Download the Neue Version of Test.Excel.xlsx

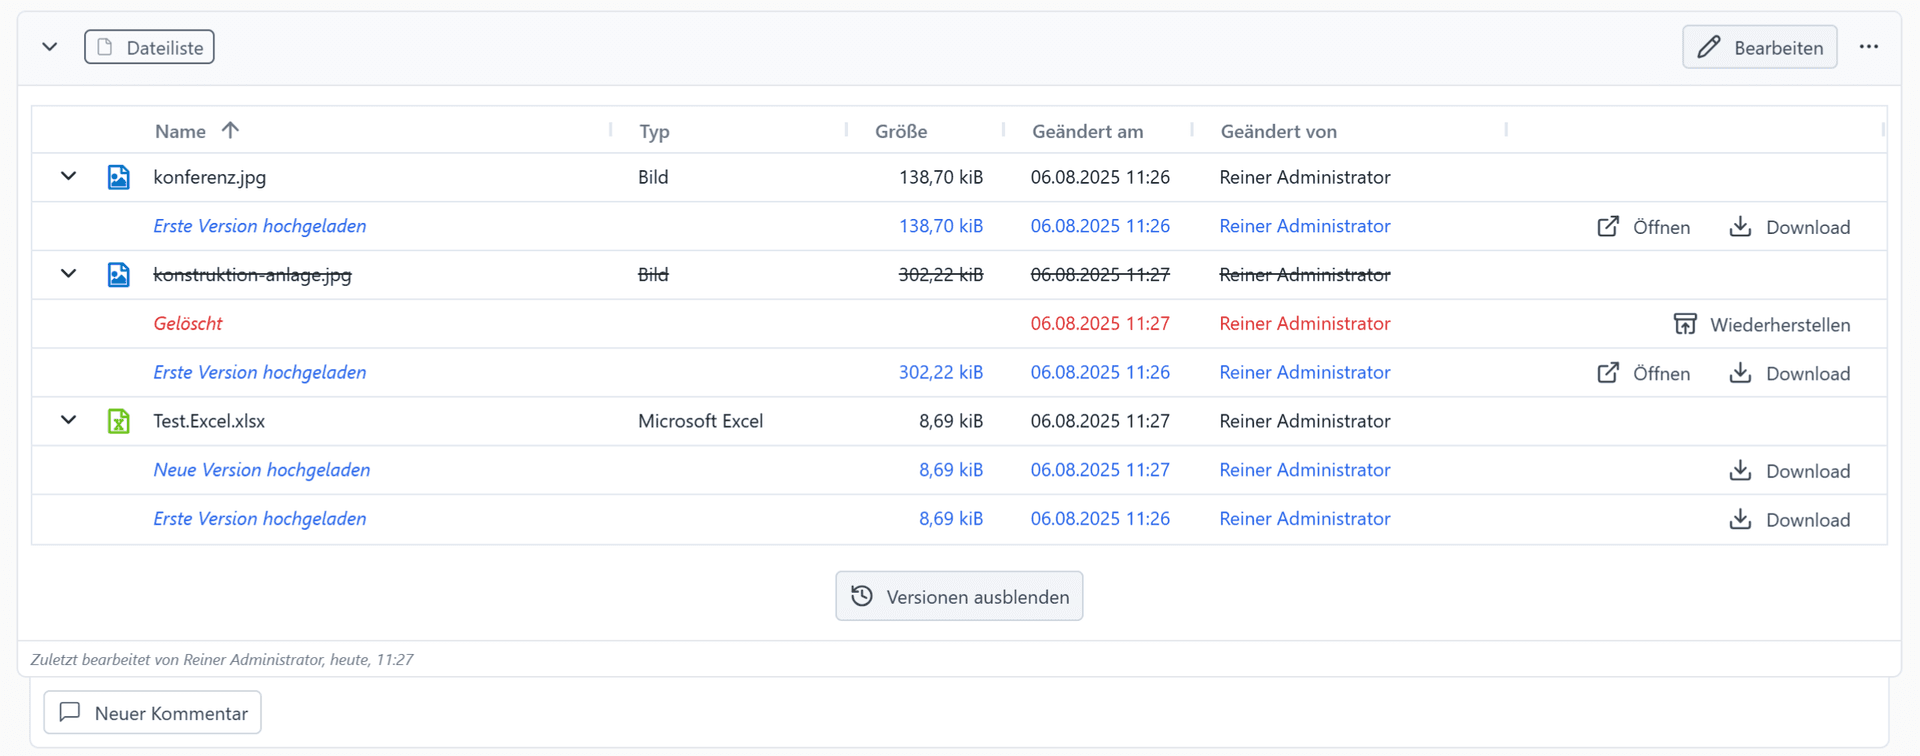tap(1789, 471)
